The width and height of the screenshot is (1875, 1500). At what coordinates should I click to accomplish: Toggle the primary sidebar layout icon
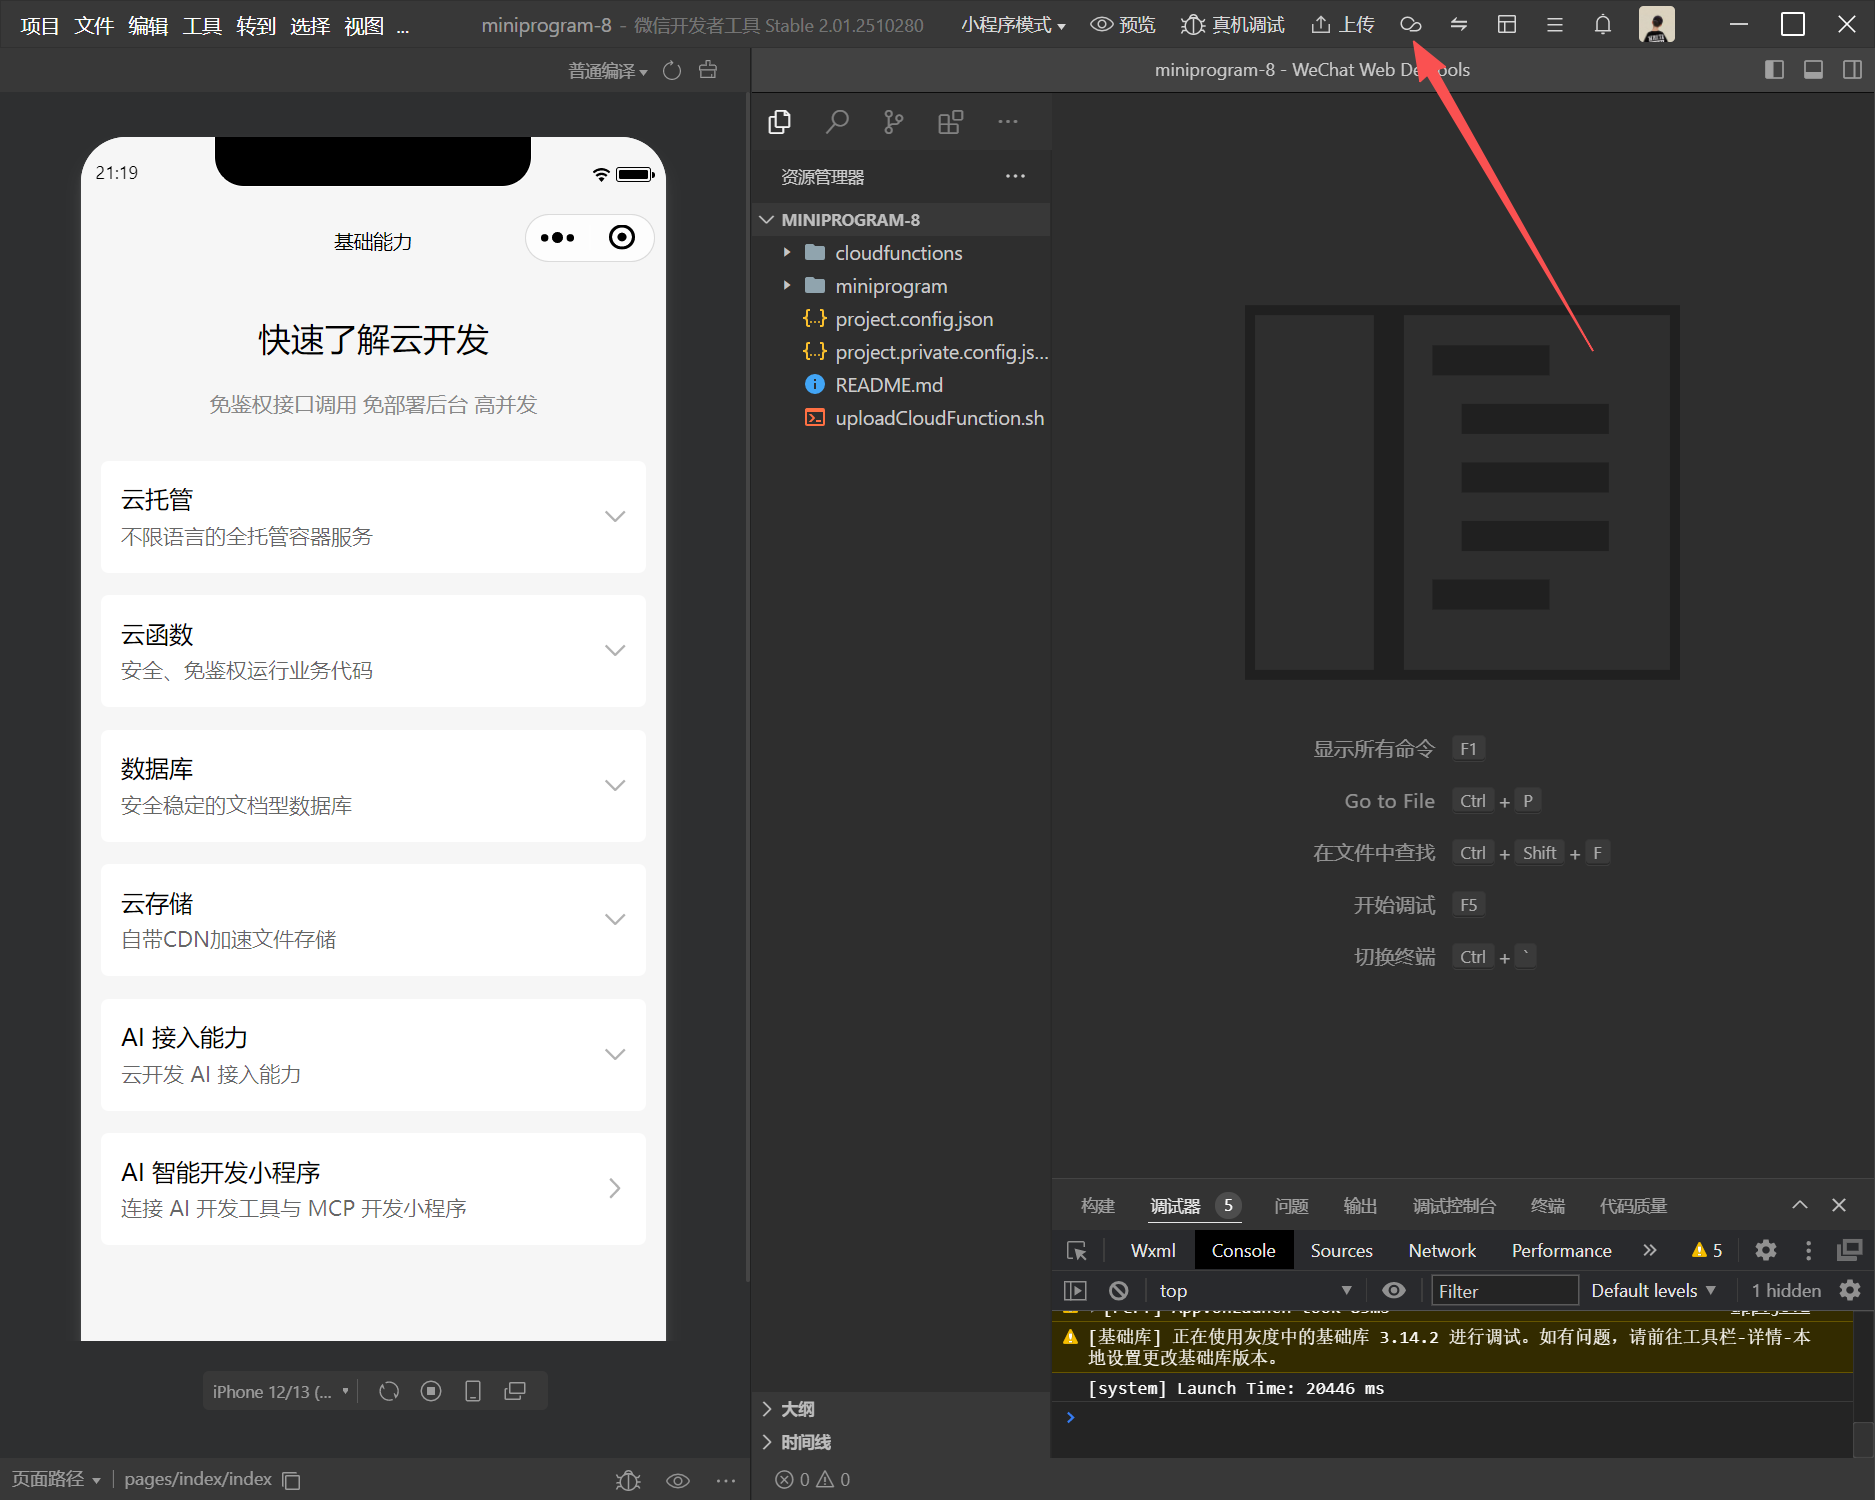(1774, 70)
